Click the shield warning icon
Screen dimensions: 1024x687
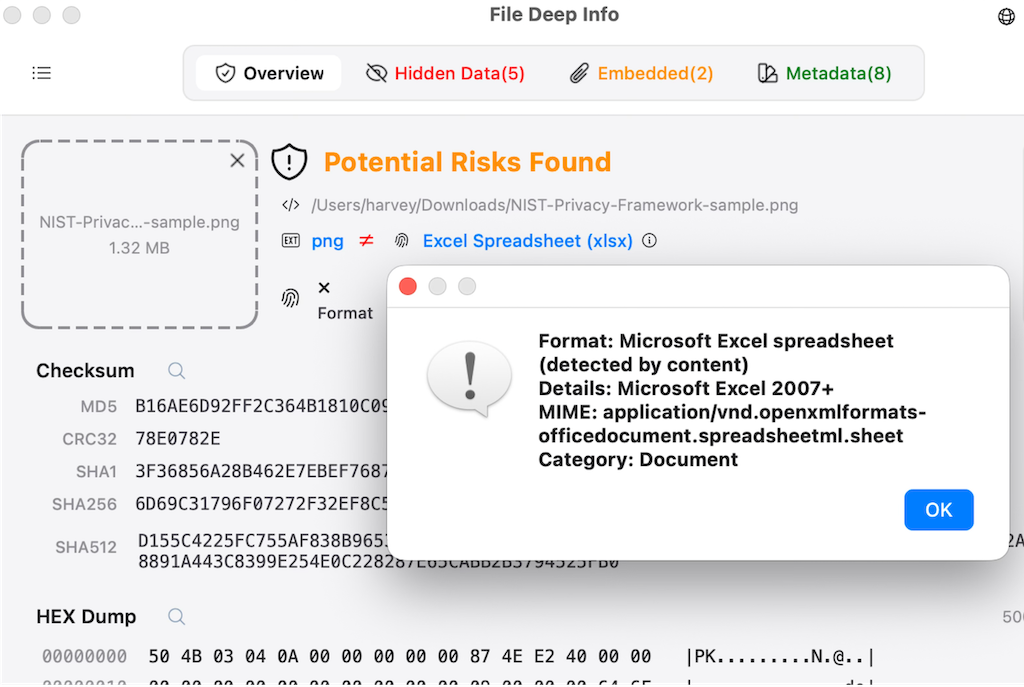click(290, 162)
